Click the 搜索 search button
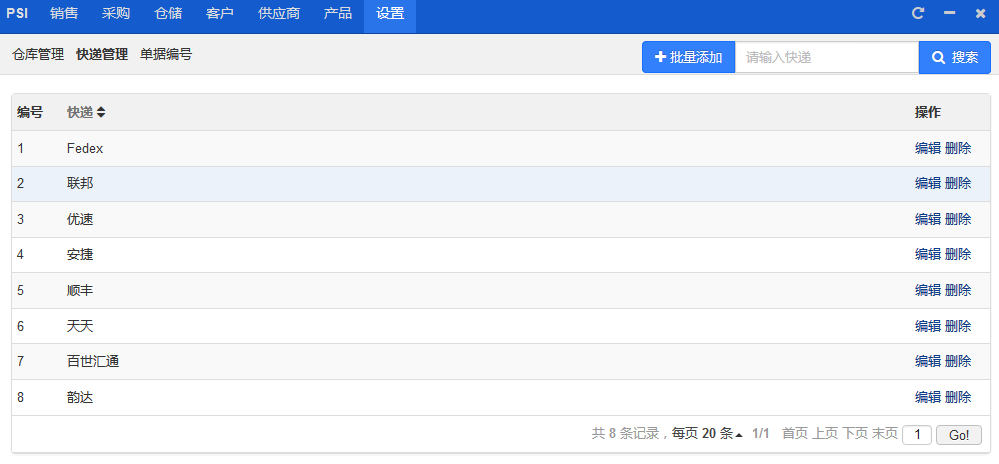999x464 pixels. point(954,57)
